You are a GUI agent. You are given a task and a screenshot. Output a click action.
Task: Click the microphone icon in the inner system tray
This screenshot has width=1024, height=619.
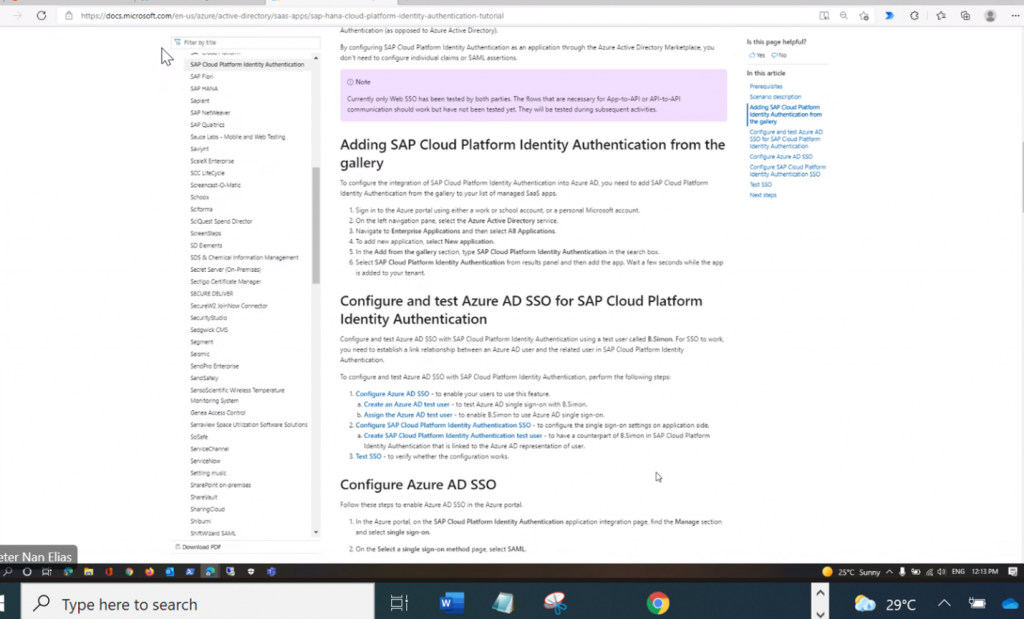point(902,572)
